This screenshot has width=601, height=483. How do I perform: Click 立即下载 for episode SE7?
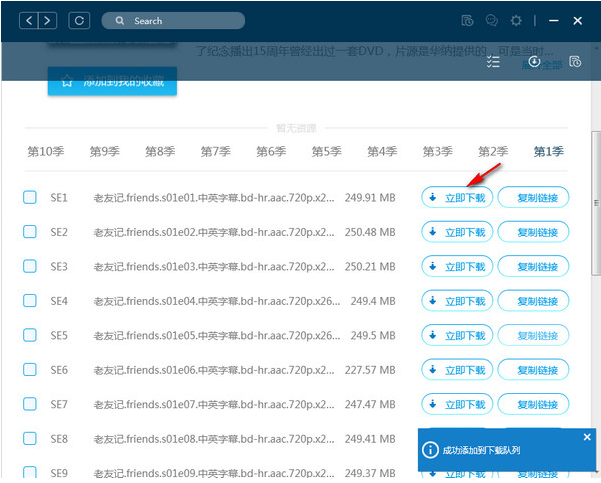click(x=457, y=404)
